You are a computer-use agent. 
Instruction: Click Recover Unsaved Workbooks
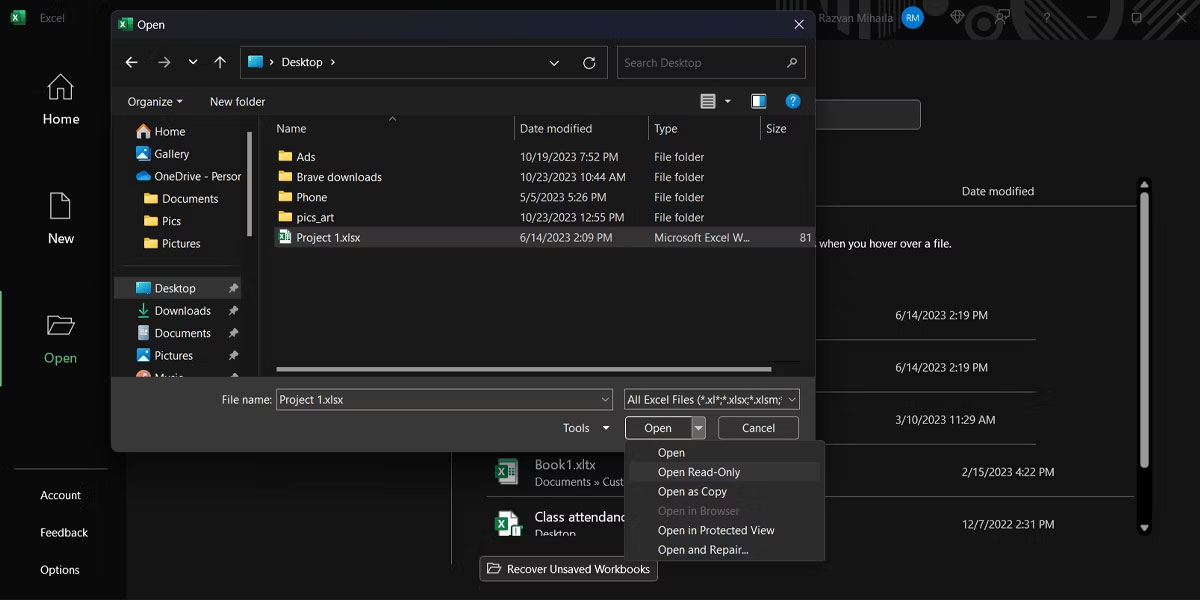click(x=568, y=568)
